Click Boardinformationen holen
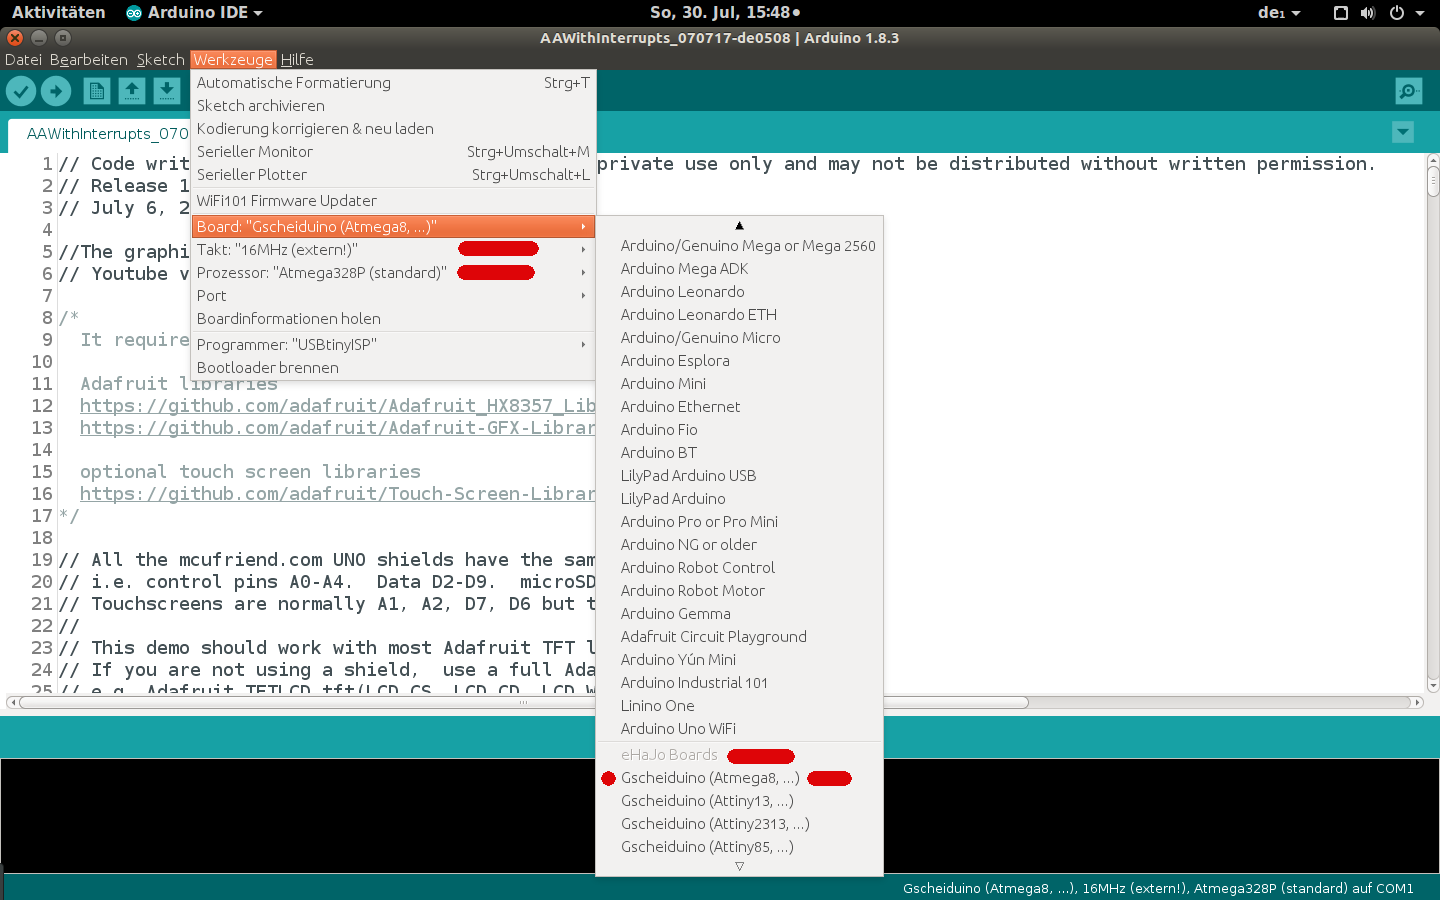 coord(393,319)
